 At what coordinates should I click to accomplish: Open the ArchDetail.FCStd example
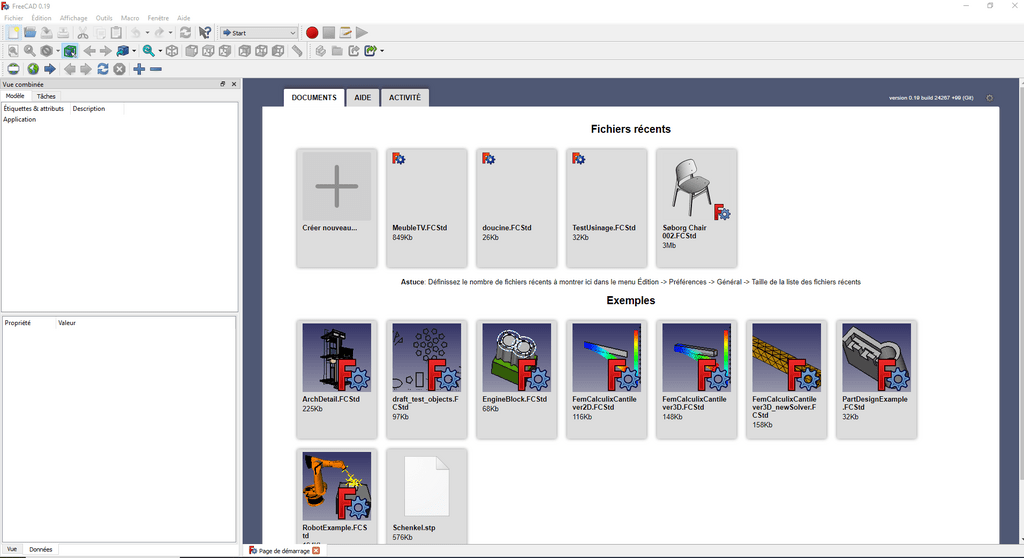pyautogui.click(x=336, y=379)
